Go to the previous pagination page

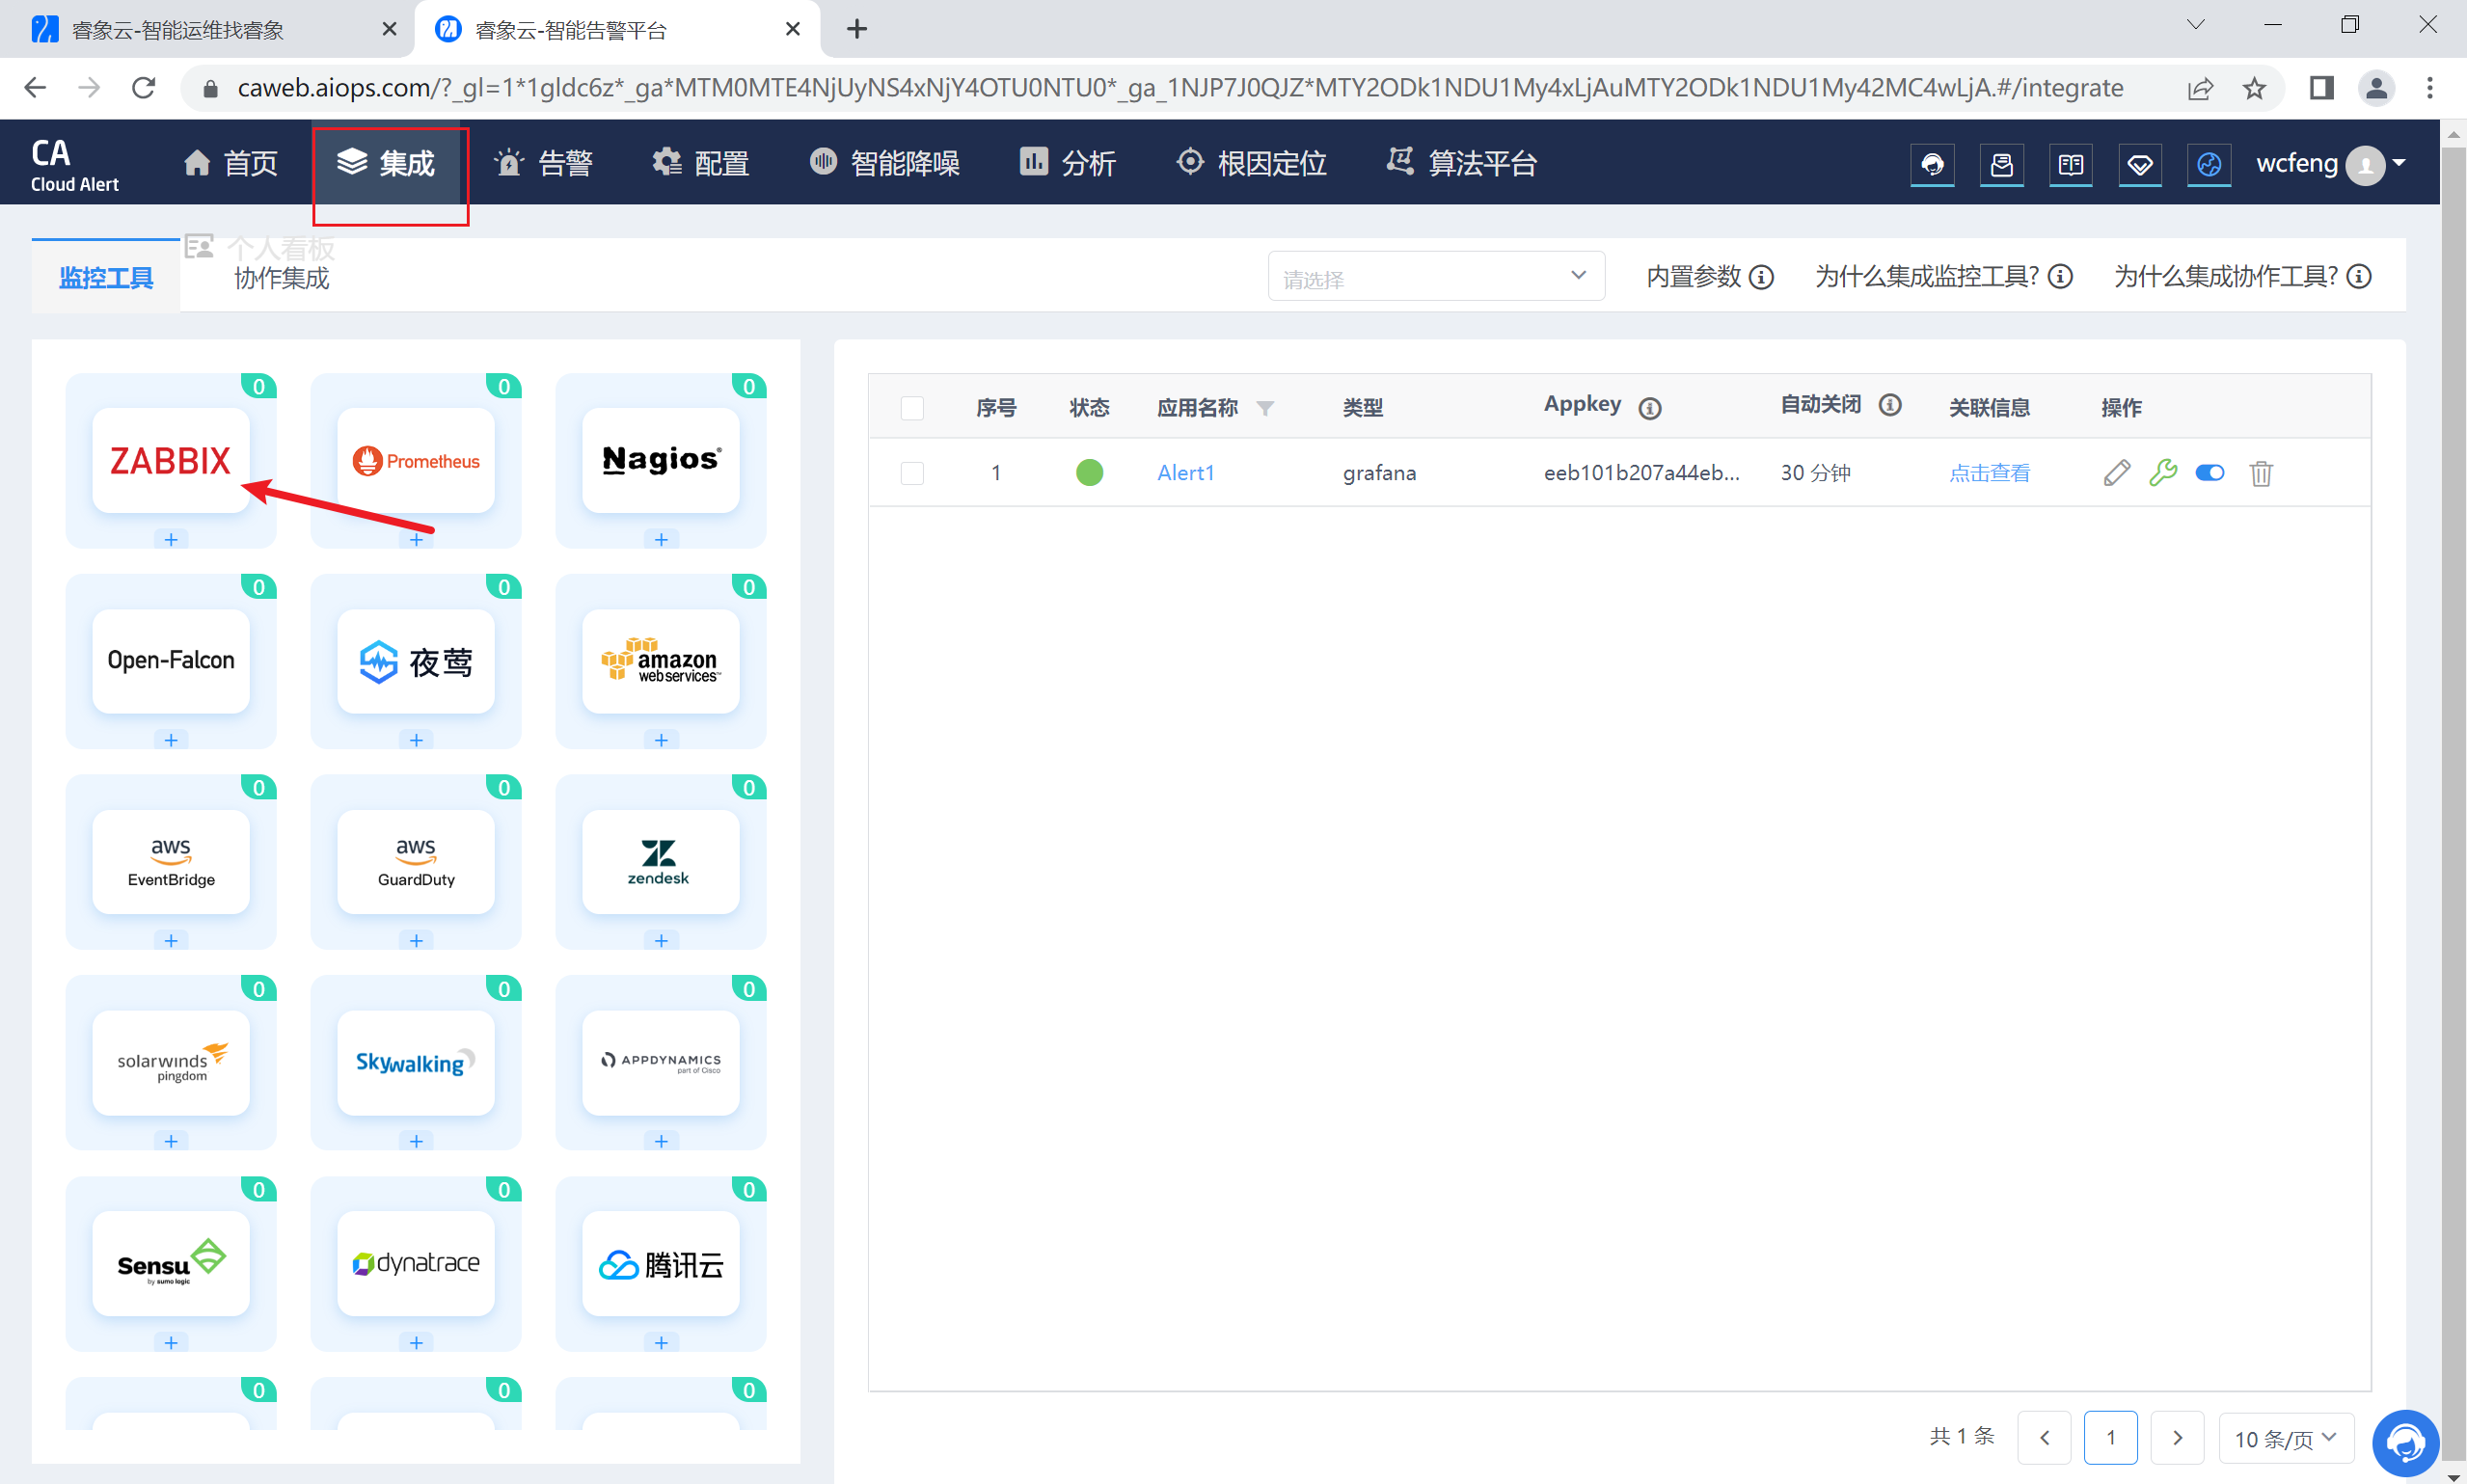tap(2044, 1438)
